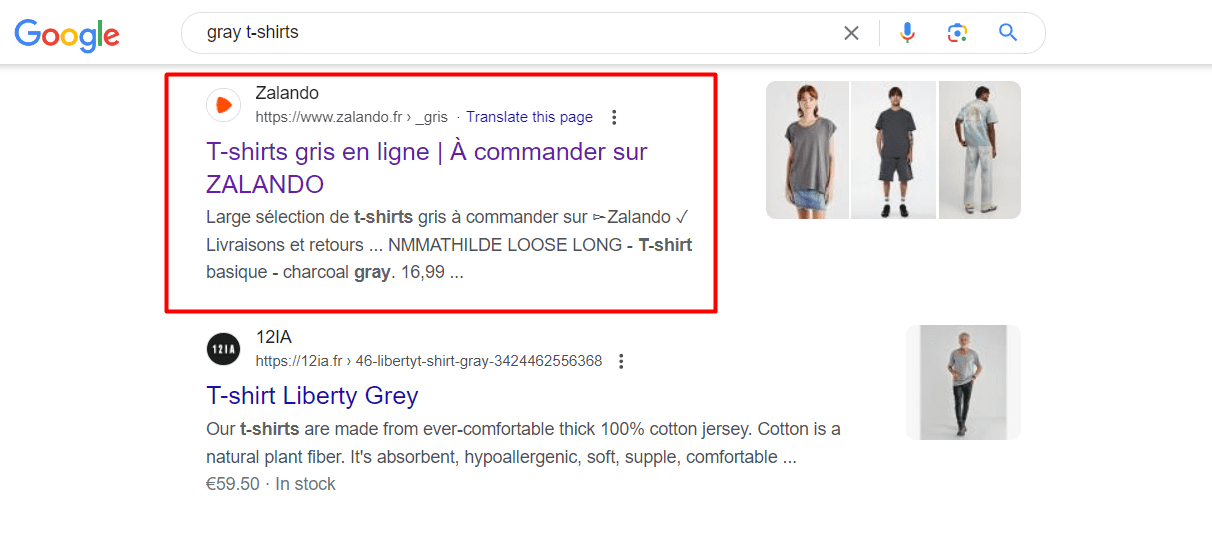Start voice search with microphone icon

coord(907,33)
